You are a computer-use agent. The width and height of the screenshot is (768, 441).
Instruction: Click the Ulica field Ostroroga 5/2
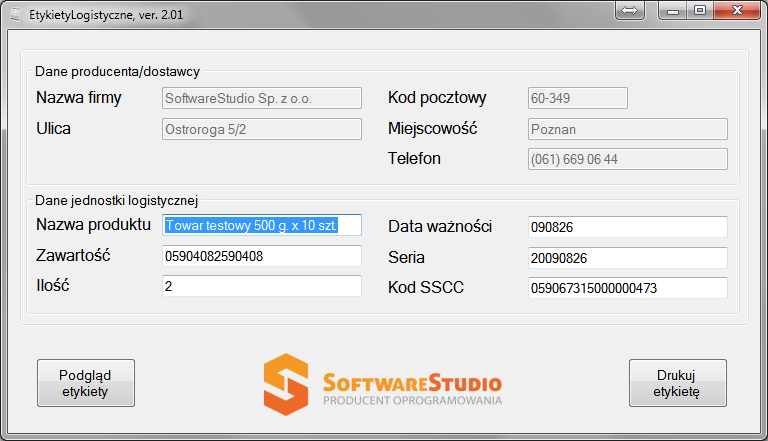point(262,129)
